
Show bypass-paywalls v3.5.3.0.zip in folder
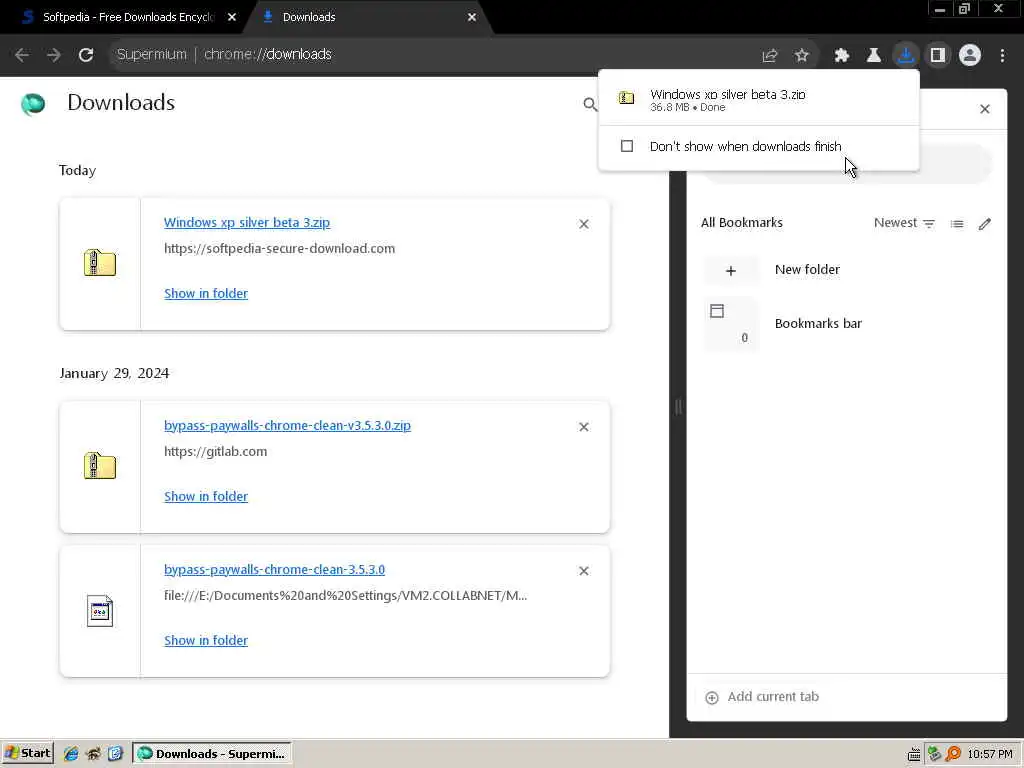coord(206,497)
